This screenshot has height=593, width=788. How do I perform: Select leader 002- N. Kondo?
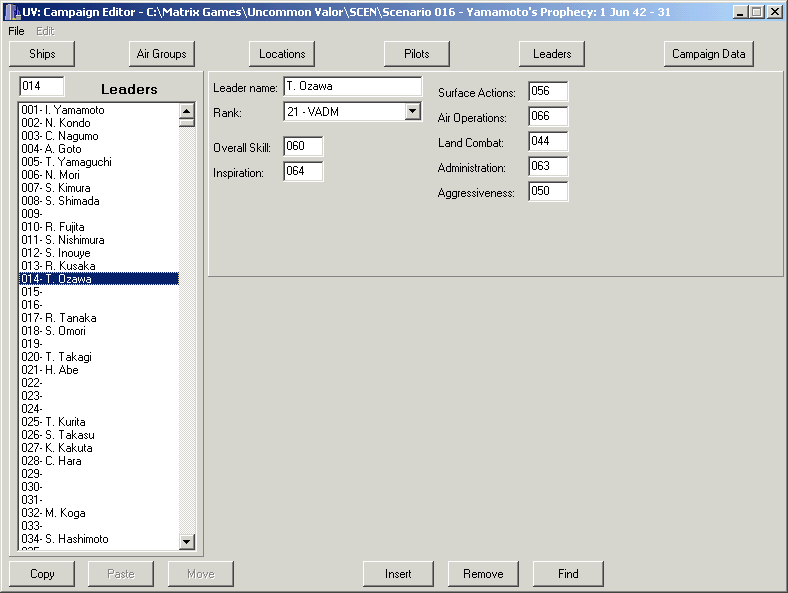pos(98,123)
